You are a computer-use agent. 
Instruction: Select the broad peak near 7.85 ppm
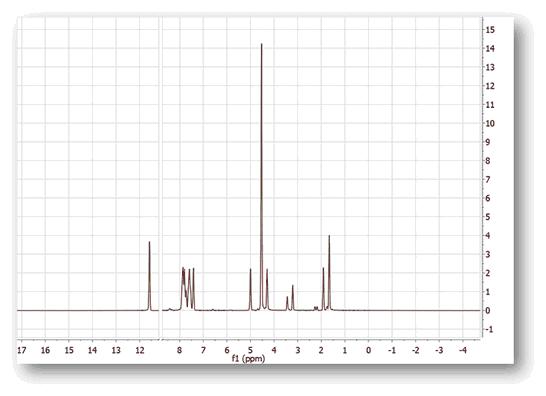[183, 288]
